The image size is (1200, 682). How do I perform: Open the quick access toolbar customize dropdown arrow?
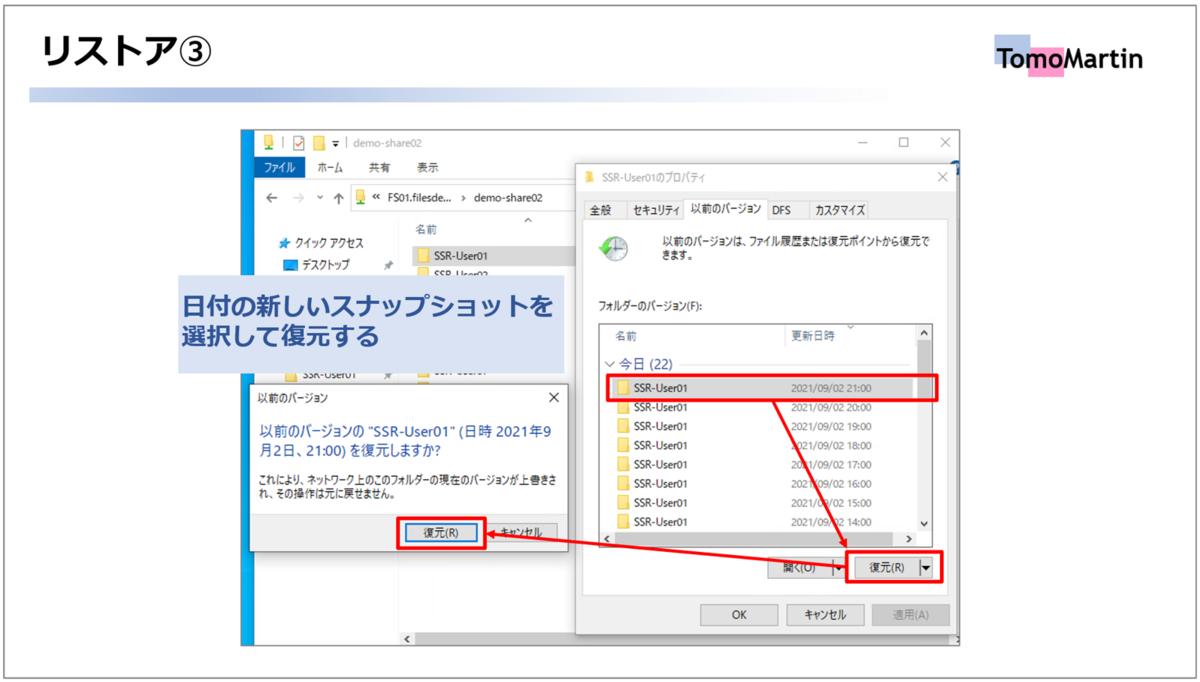336,144
